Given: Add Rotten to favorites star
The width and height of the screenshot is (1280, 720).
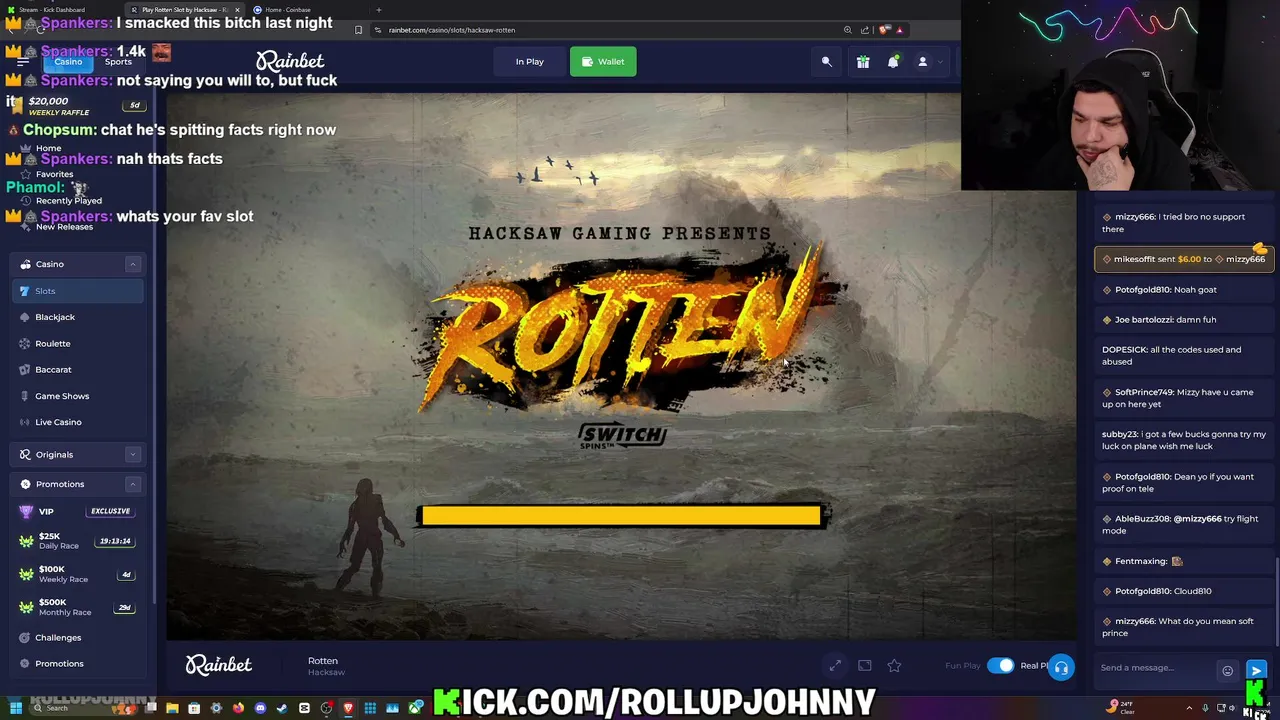Looking at the screenshot, I should pyautogui.click(x=894, y=666).
